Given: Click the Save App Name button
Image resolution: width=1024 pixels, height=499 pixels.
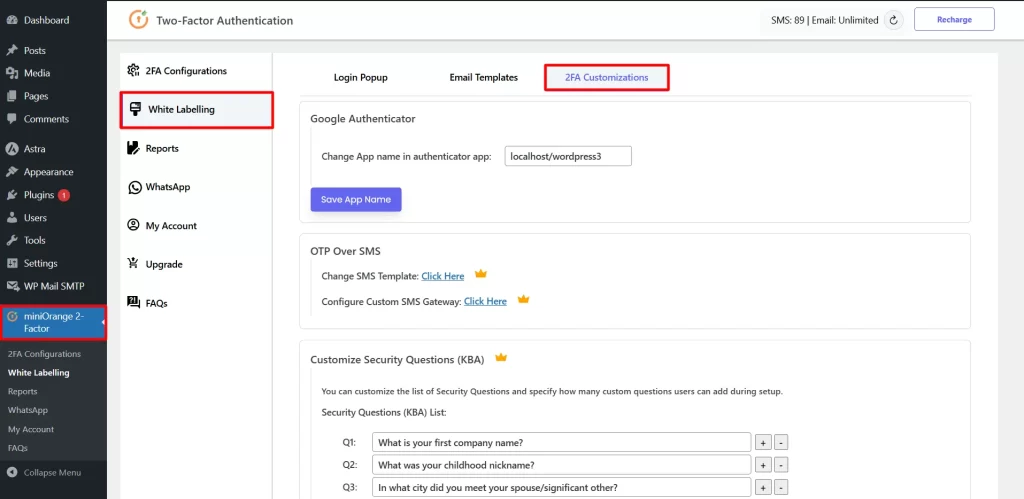Looking at the screenshot, I should click(x=356, y=200).
